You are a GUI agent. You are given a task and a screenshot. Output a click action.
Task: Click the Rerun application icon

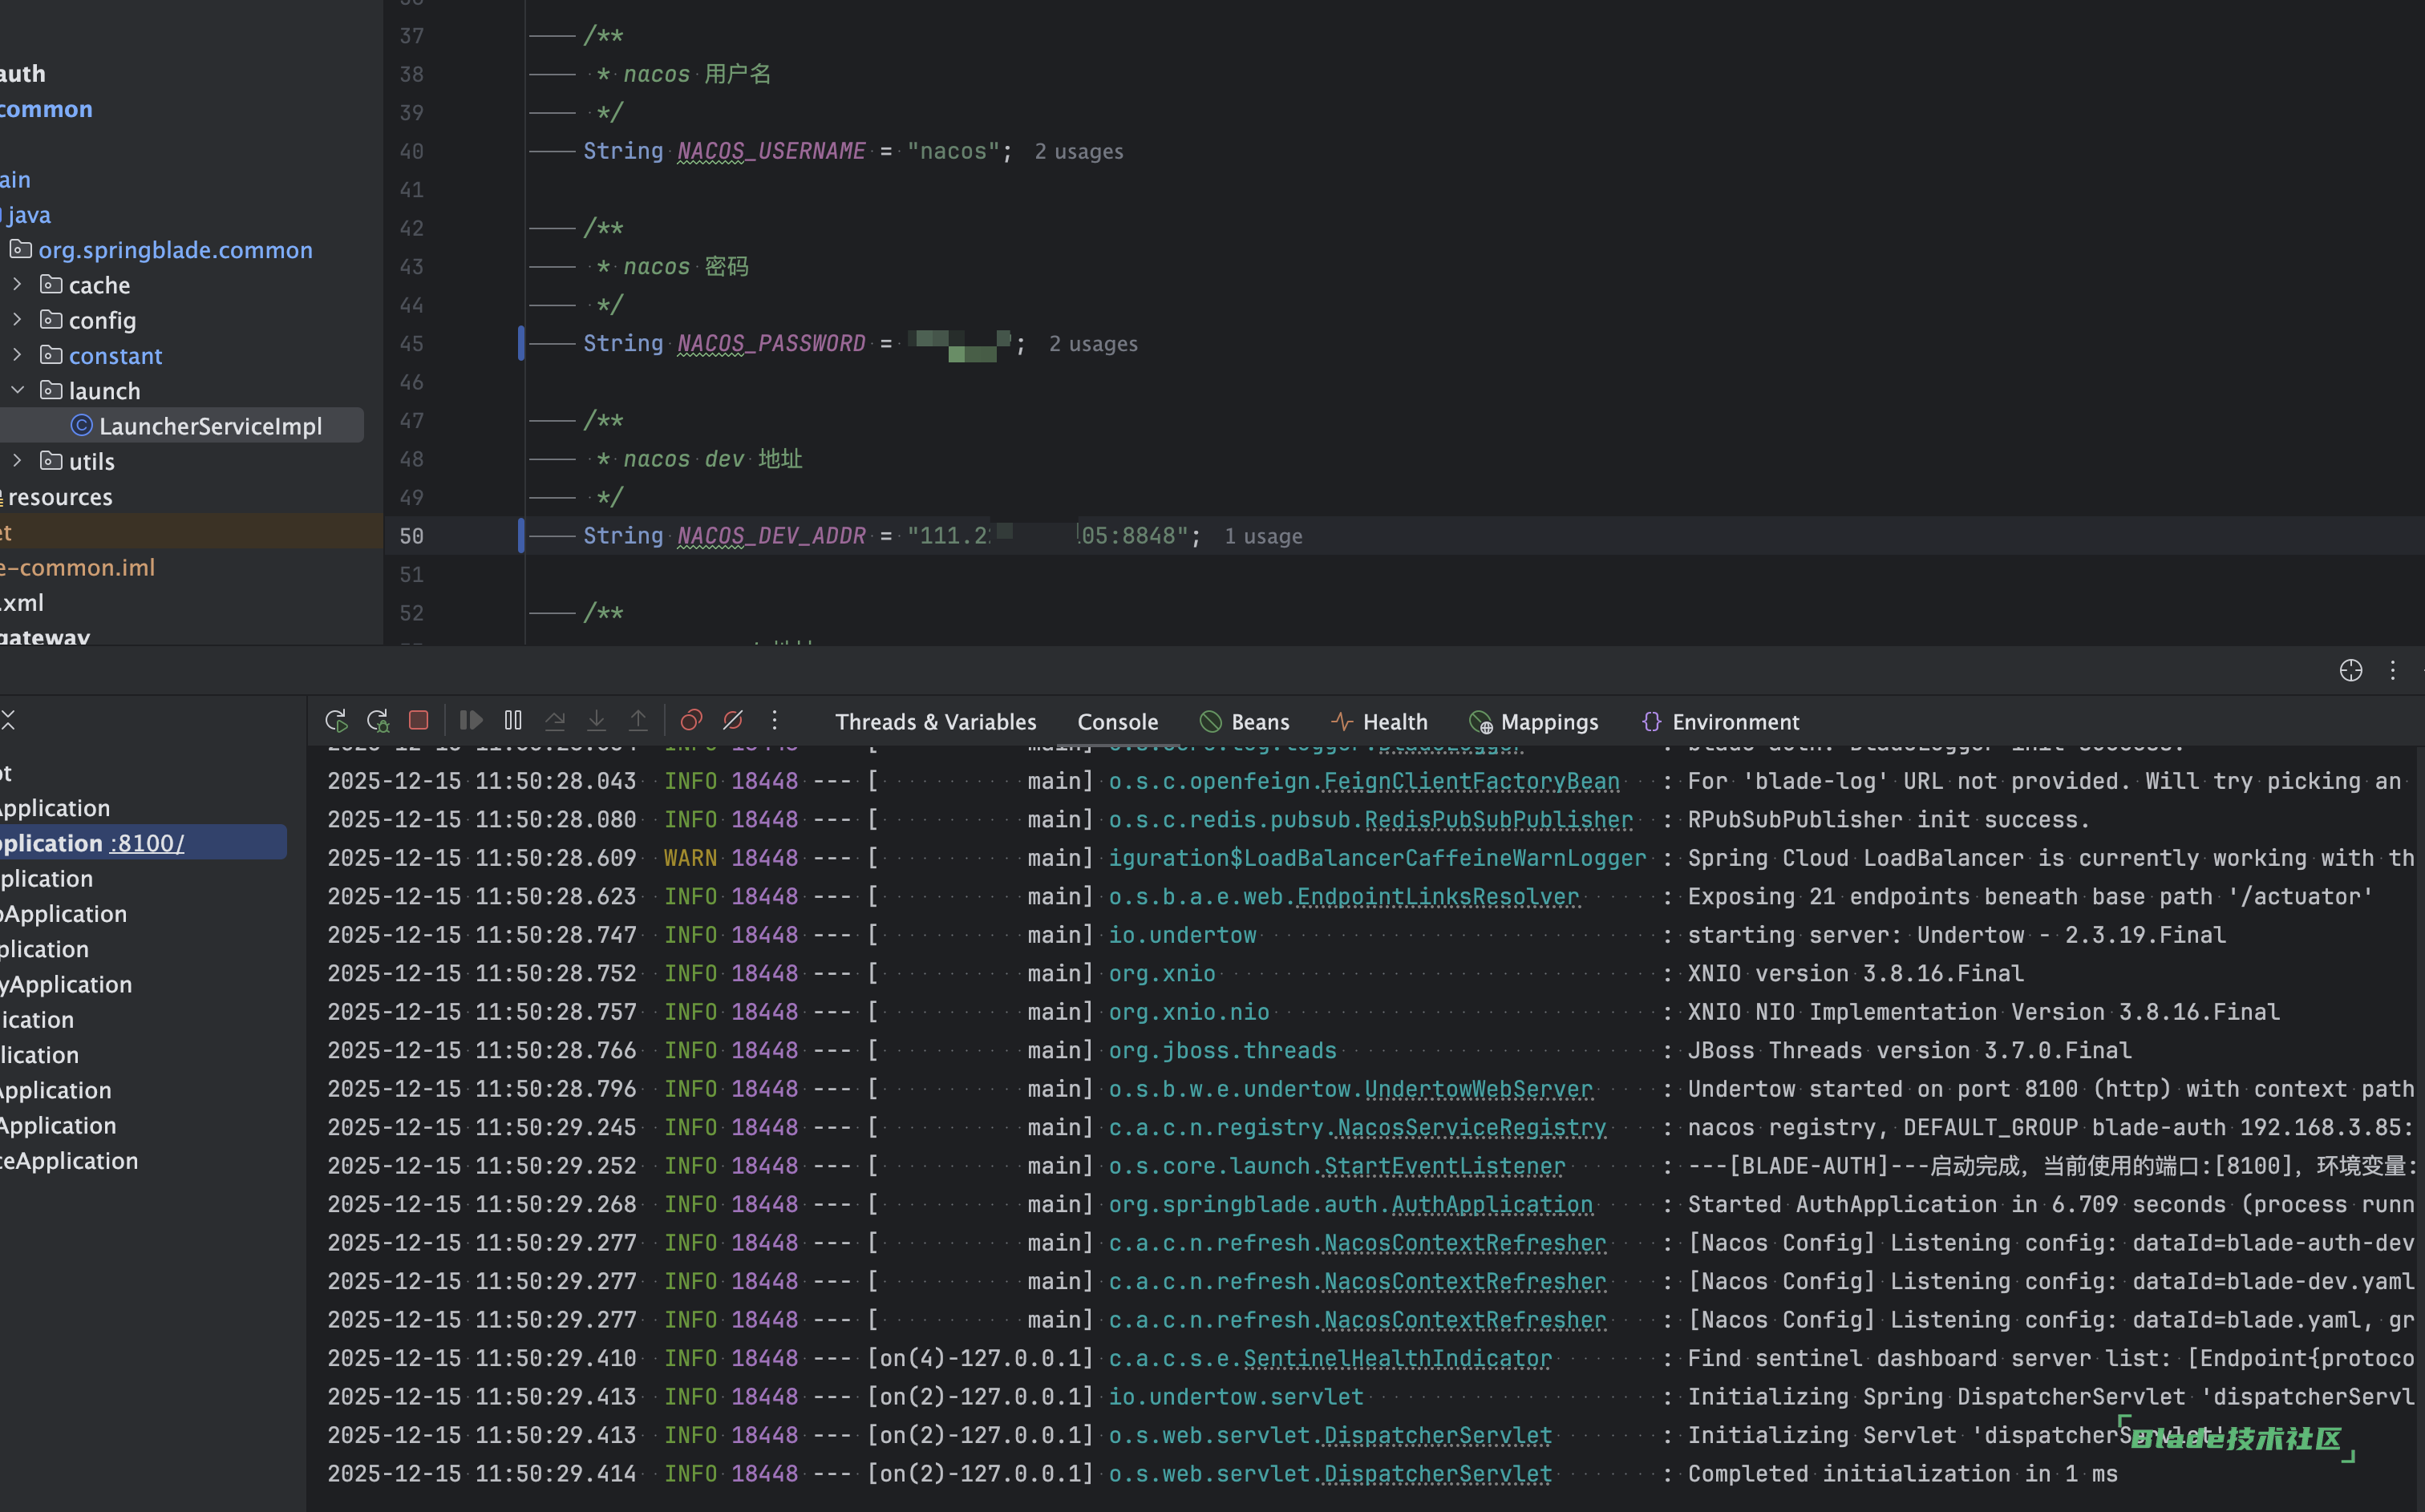click(x=336, y=721)
